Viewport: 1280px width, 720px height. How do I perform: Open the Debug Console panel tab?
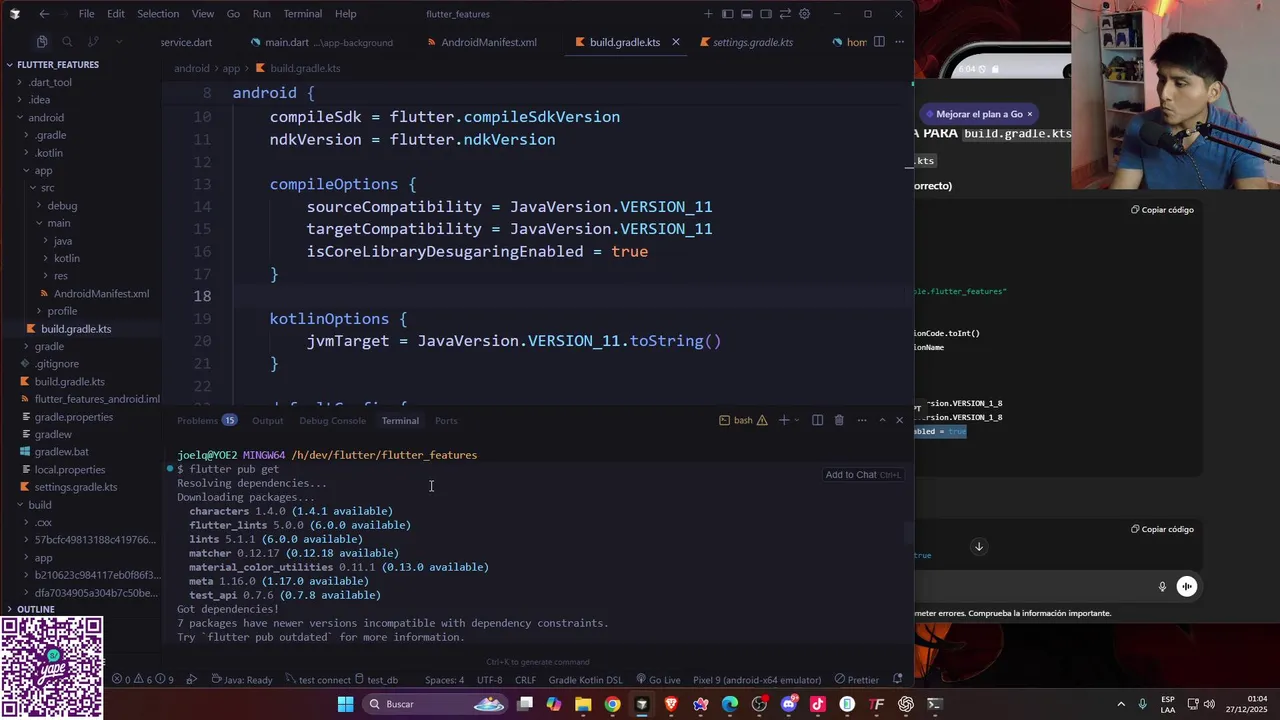332,421
